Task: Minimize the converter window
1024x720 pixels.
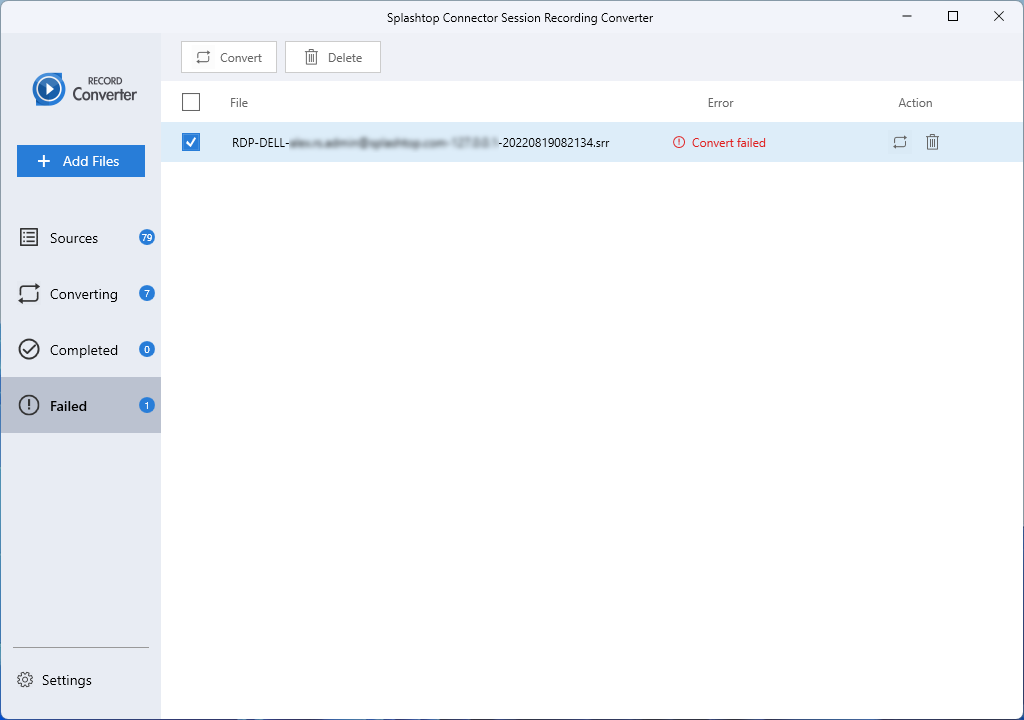Action: click(906, 16)
